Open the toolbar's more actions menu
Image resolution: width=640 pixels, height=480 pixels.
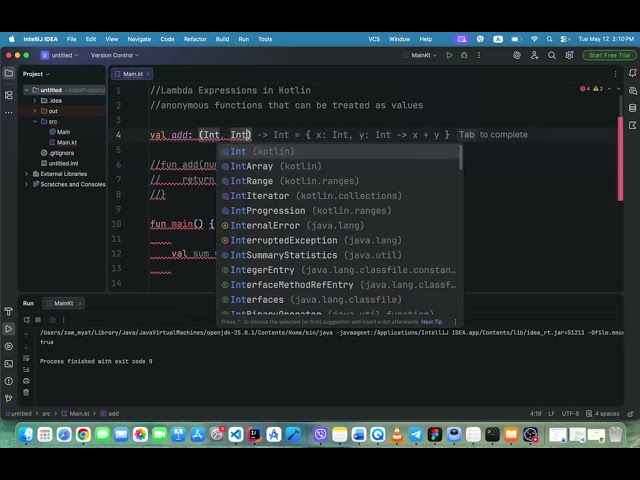click(x=479, y=55)
